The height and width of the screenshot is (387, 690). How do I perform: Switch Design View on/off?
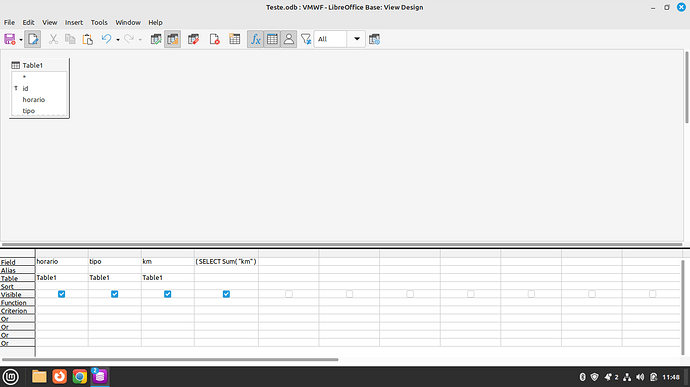(x=172, y=39)
